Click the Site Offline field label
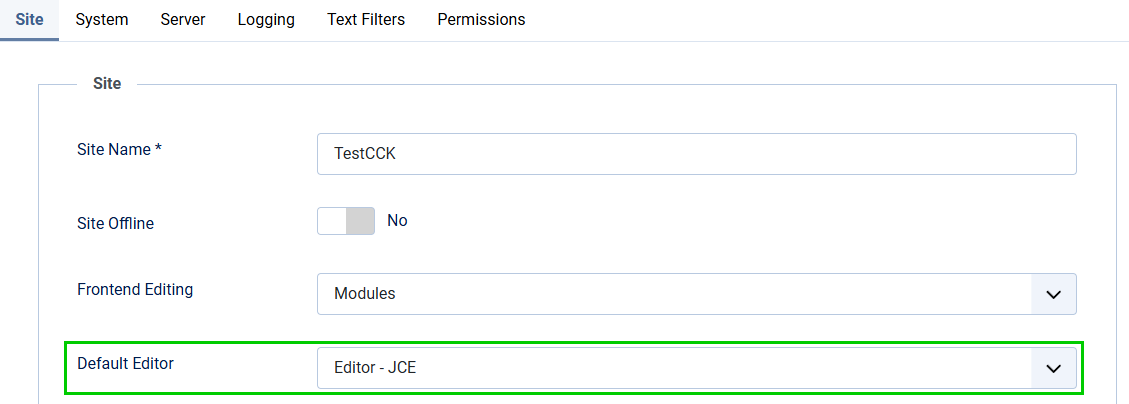This screenshot has width=1129, height=404. click(x=115, y=224)
